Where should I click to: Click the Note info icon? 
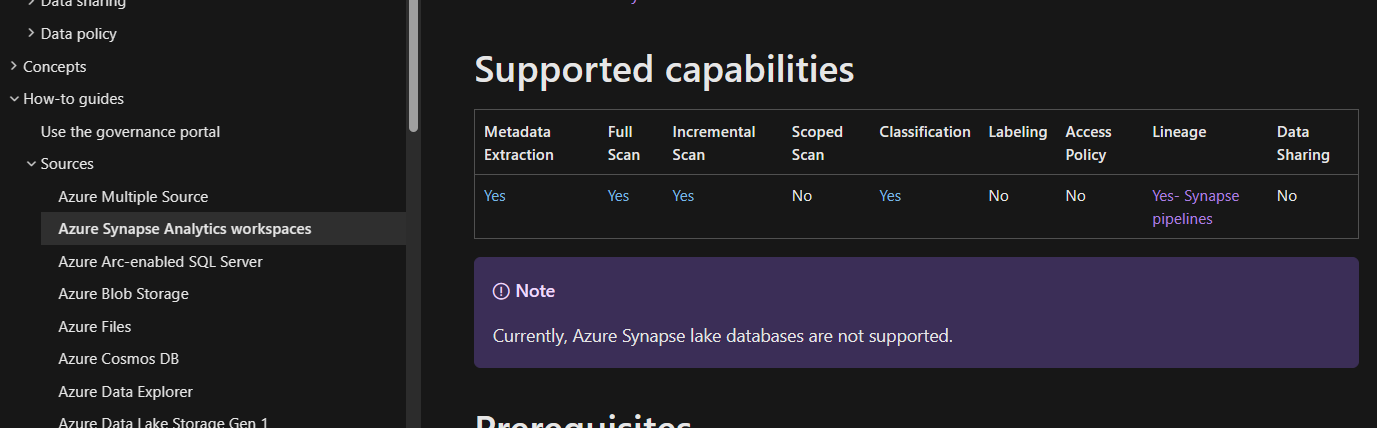coord(501,291)
